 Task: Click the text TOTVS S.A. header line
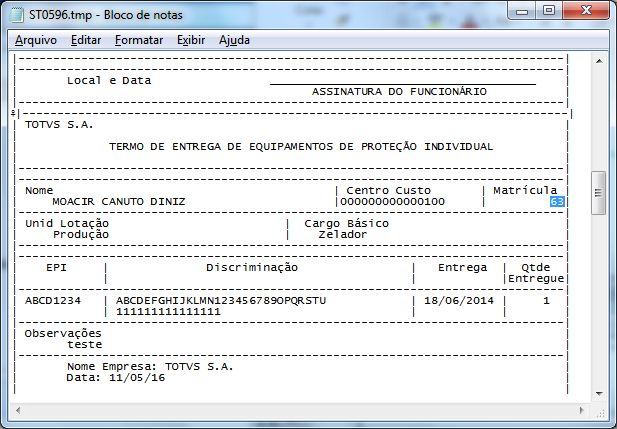point(59,125)
